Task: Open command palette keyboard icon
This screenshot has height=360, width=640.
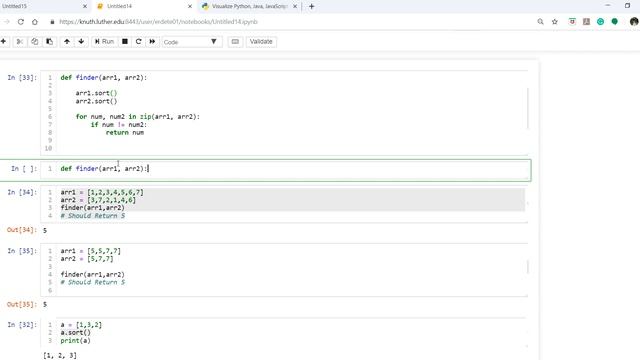Action: 235,42
